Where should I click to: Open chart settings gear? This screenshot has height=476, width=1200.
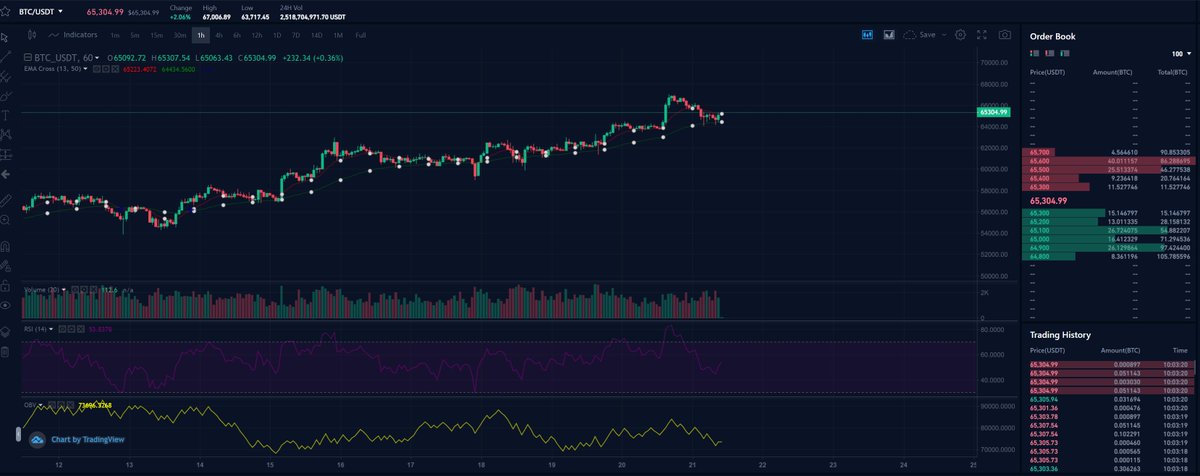[x=960, y=34]
